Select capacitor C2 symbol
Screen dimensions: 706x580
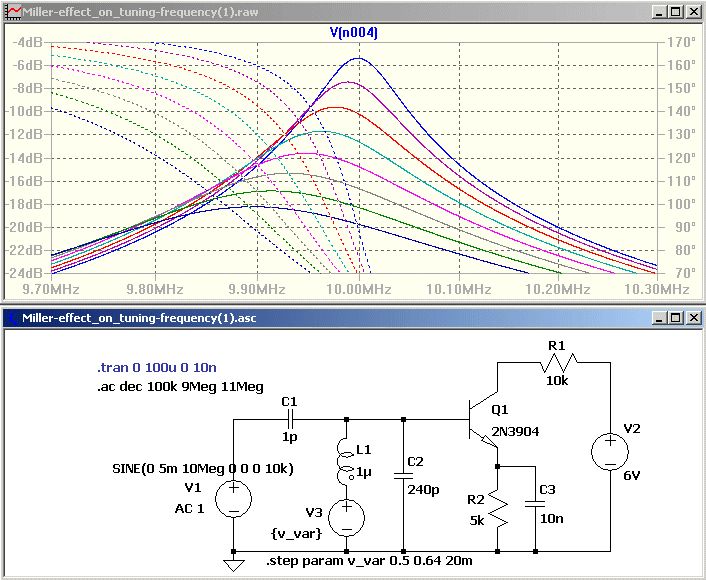tap(403, 476)
